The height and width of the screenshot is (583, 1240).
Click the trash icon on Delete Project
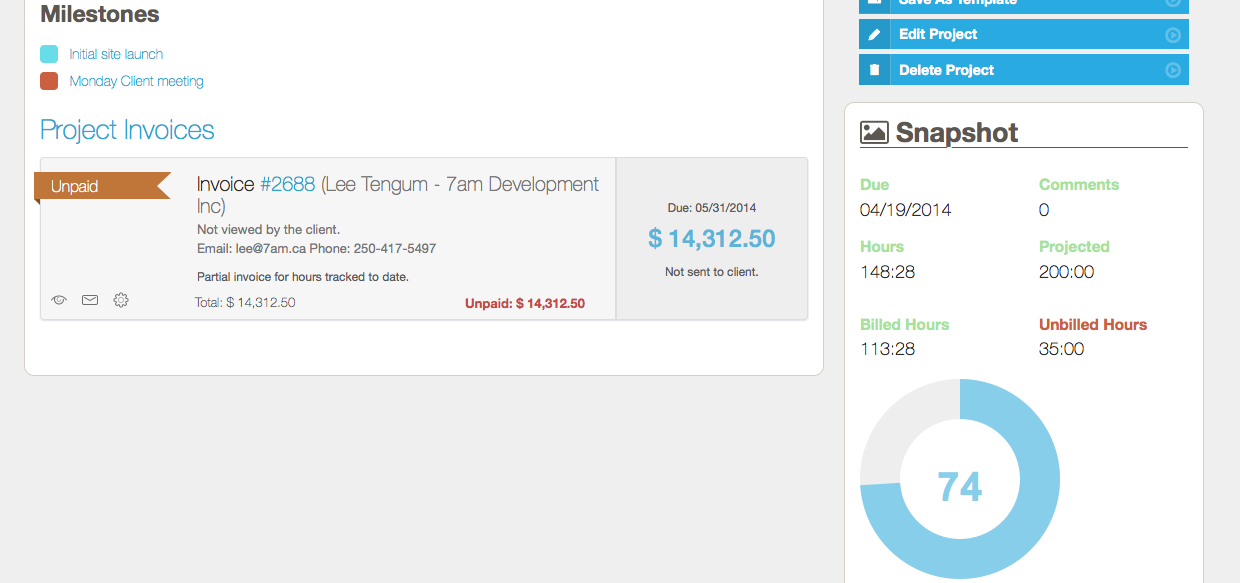[874, 70]
